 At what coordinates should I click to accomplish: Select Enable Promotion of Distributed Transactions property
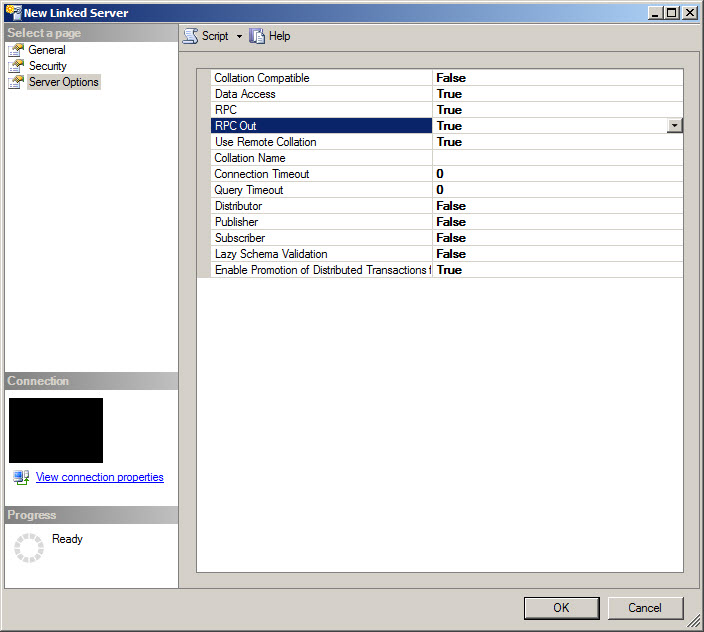(321, 270)
